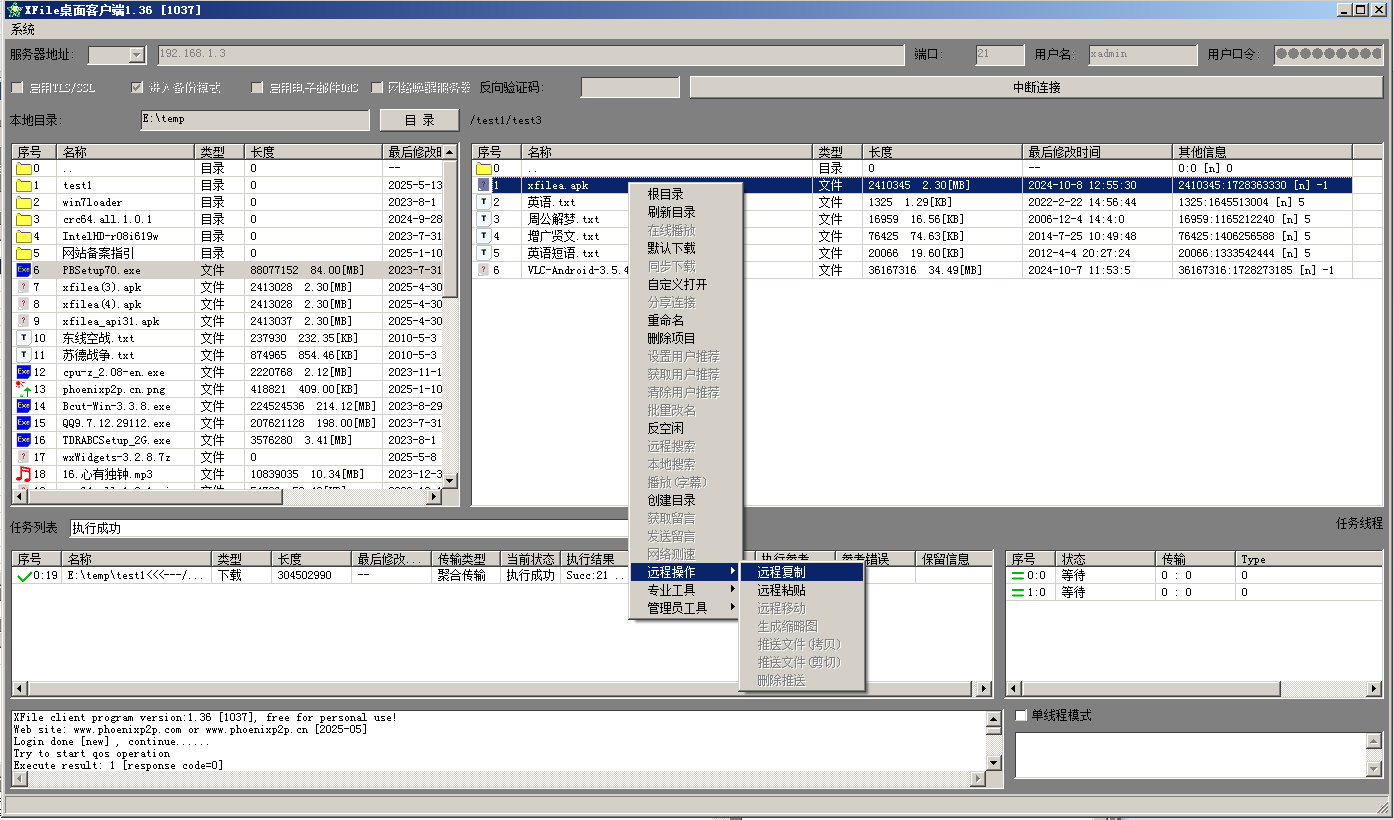Click the green thread icon for 1:0
1394x820 pixels.
pos(1017,592)
